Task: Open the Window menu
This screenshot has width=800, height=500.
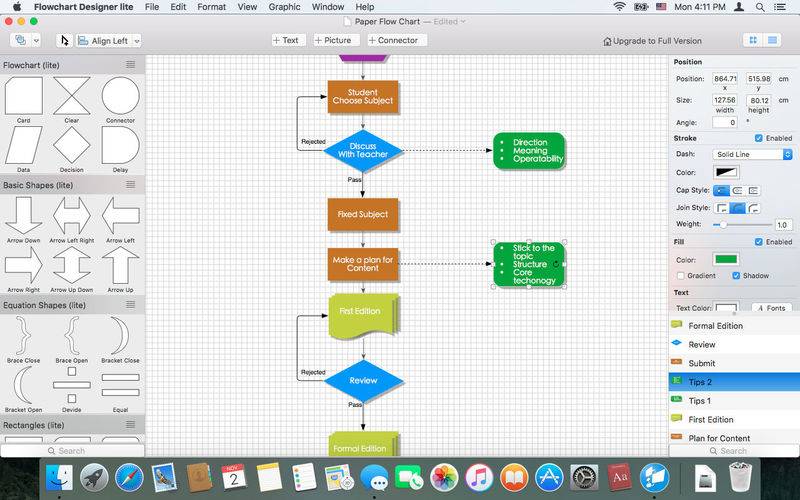Action: pos(328,7)
